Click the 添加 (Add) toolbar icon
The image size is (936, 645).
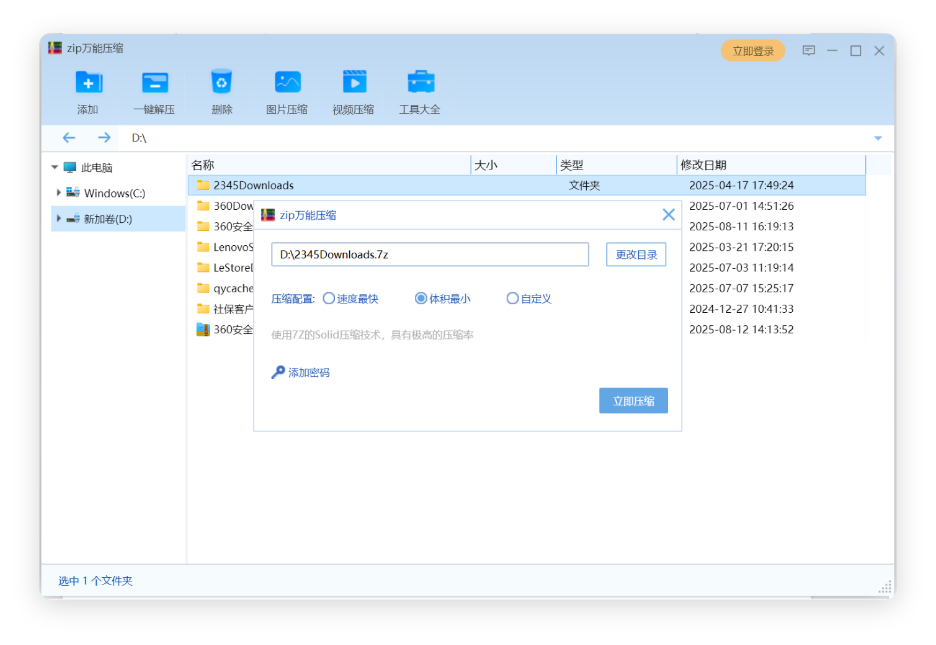88,83
